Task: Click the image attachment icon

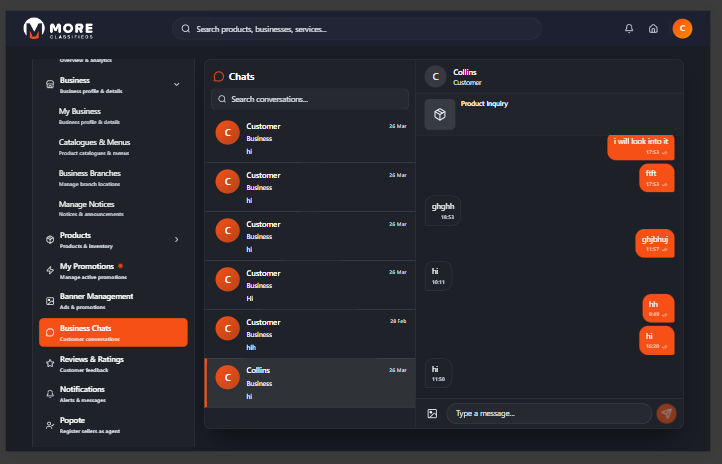Action: tap(432, 413)
